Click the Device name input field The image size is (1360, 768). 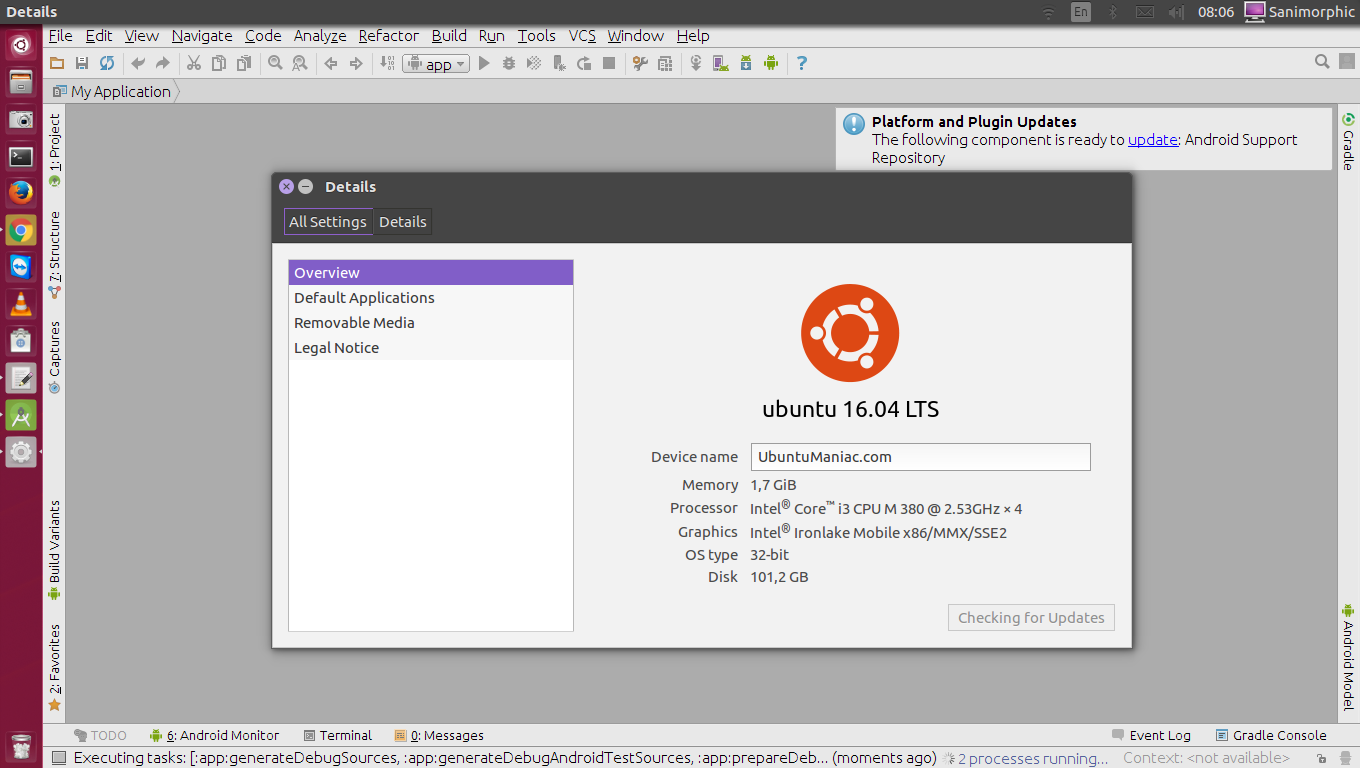920,457
